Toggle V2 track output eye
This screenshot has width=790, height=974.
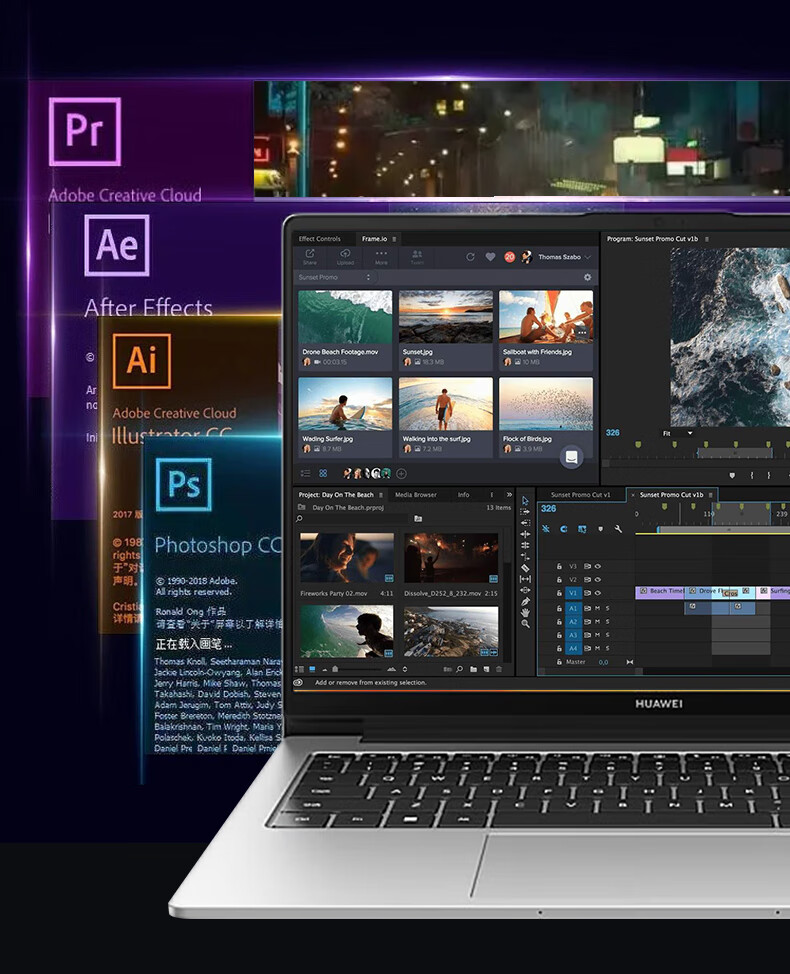pos(598,580)
